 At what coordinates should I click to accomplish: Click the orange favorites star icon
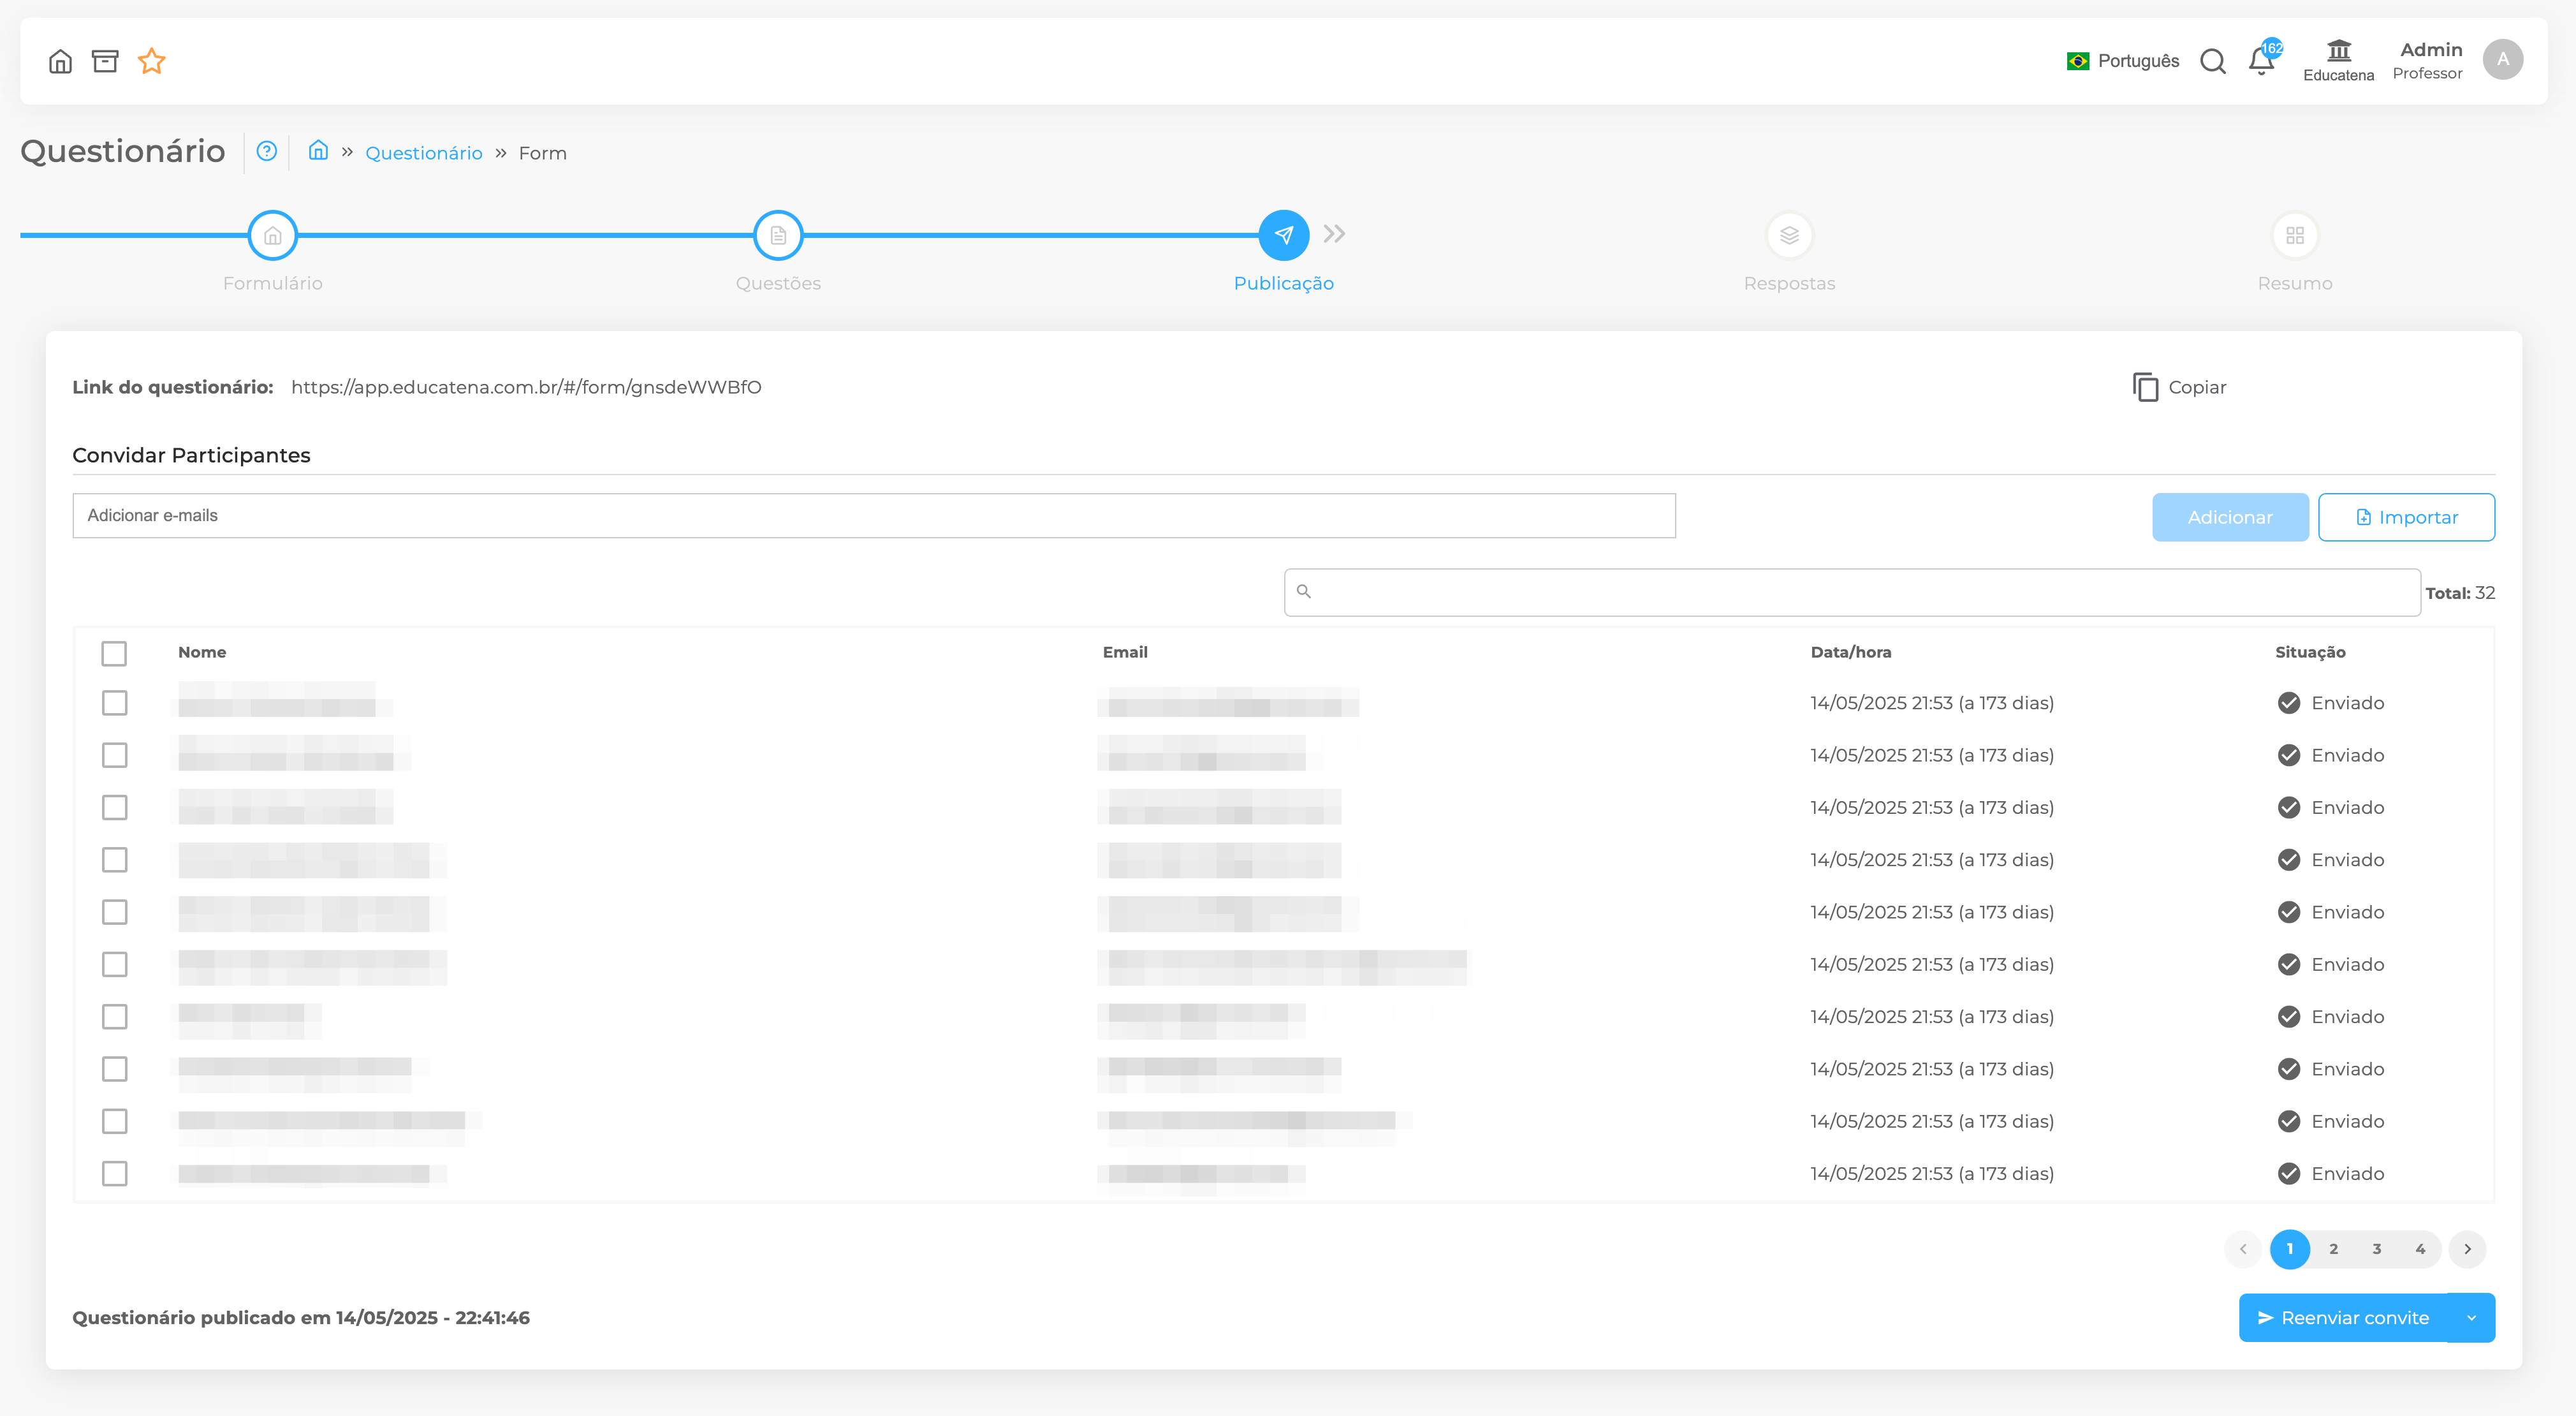[x=152, y=62]
